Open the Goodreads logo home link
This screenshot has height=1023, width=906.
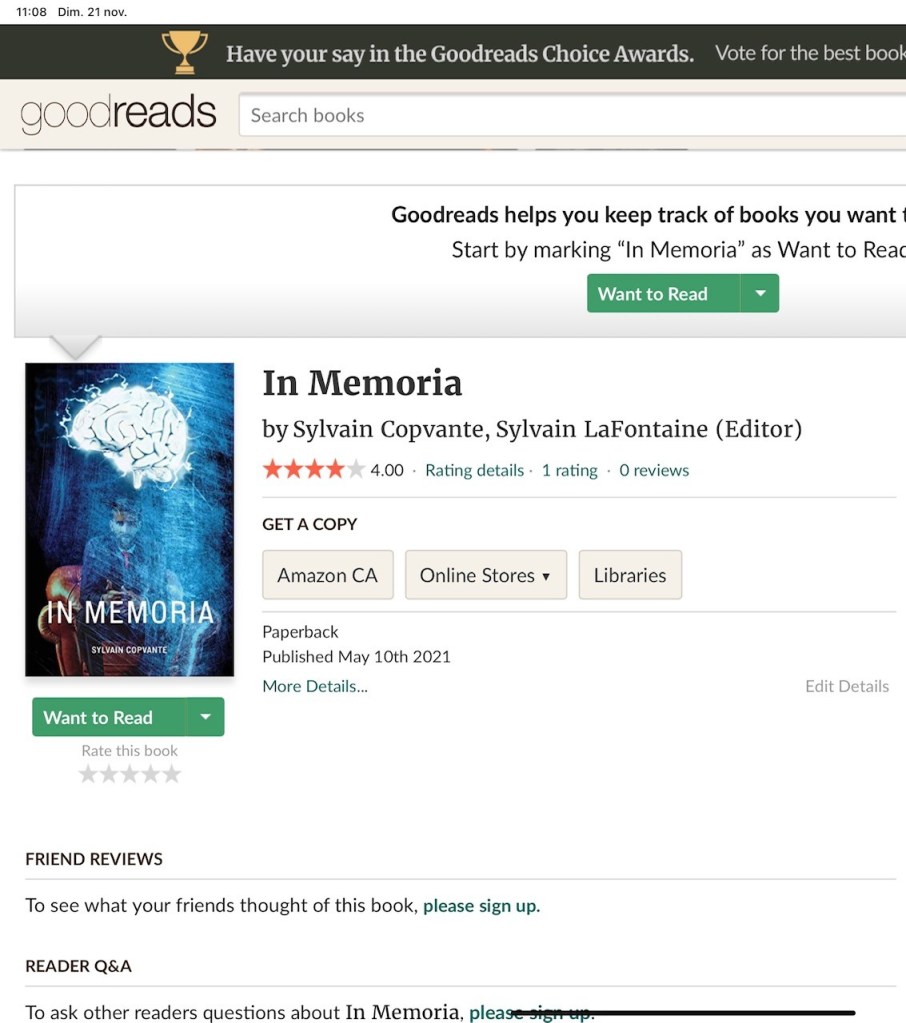[118, 113]
